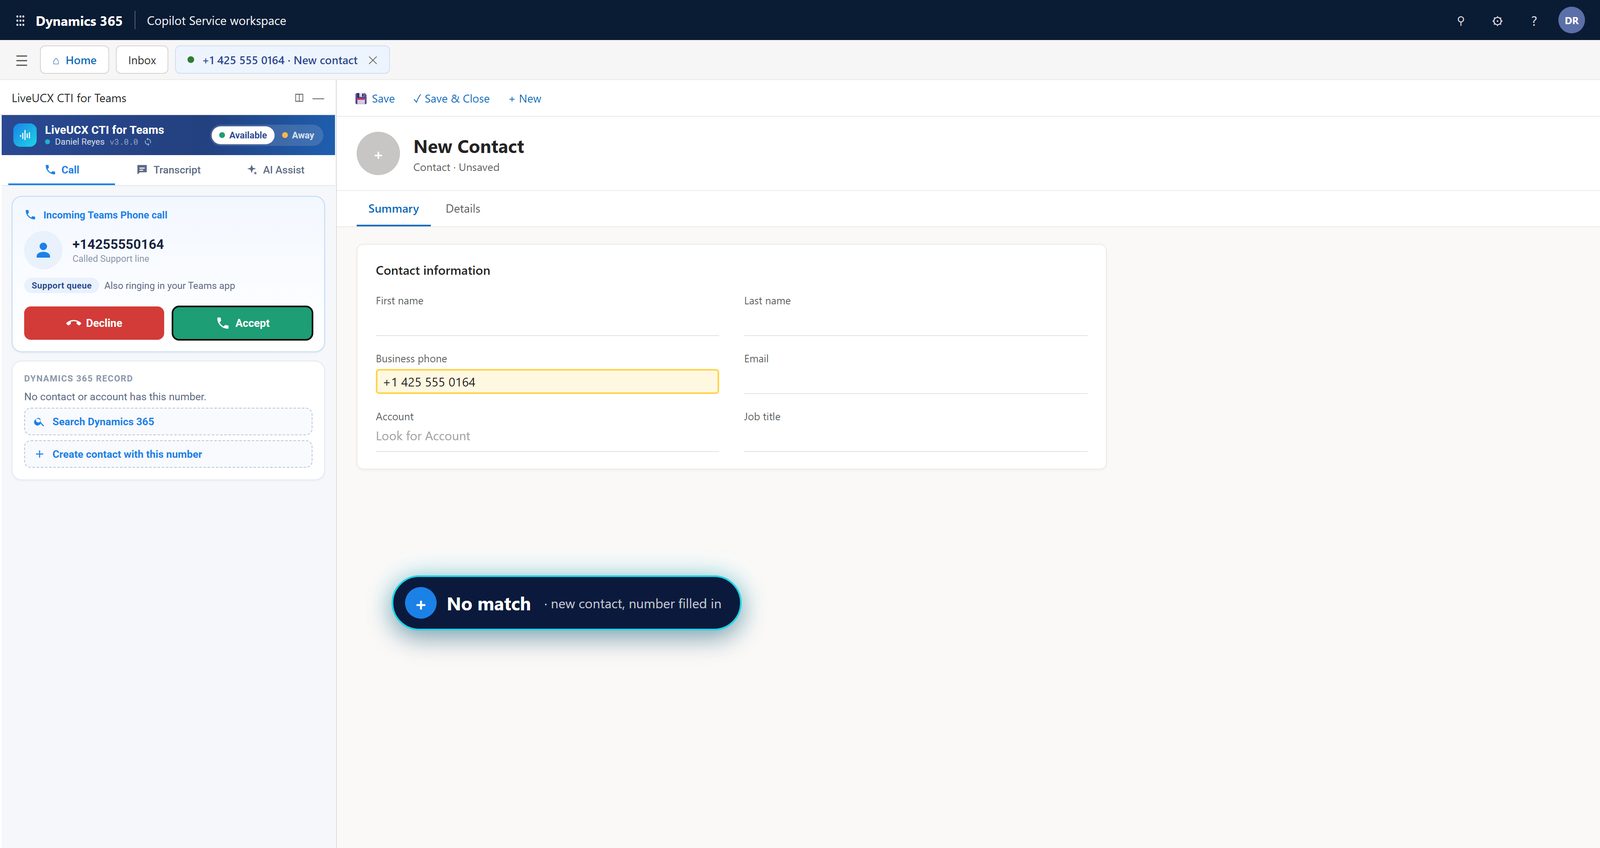The height and width of the screenshot is (848, 1600).
Task: Open the DR user profile avatar
Action: tap(1571, 20)
